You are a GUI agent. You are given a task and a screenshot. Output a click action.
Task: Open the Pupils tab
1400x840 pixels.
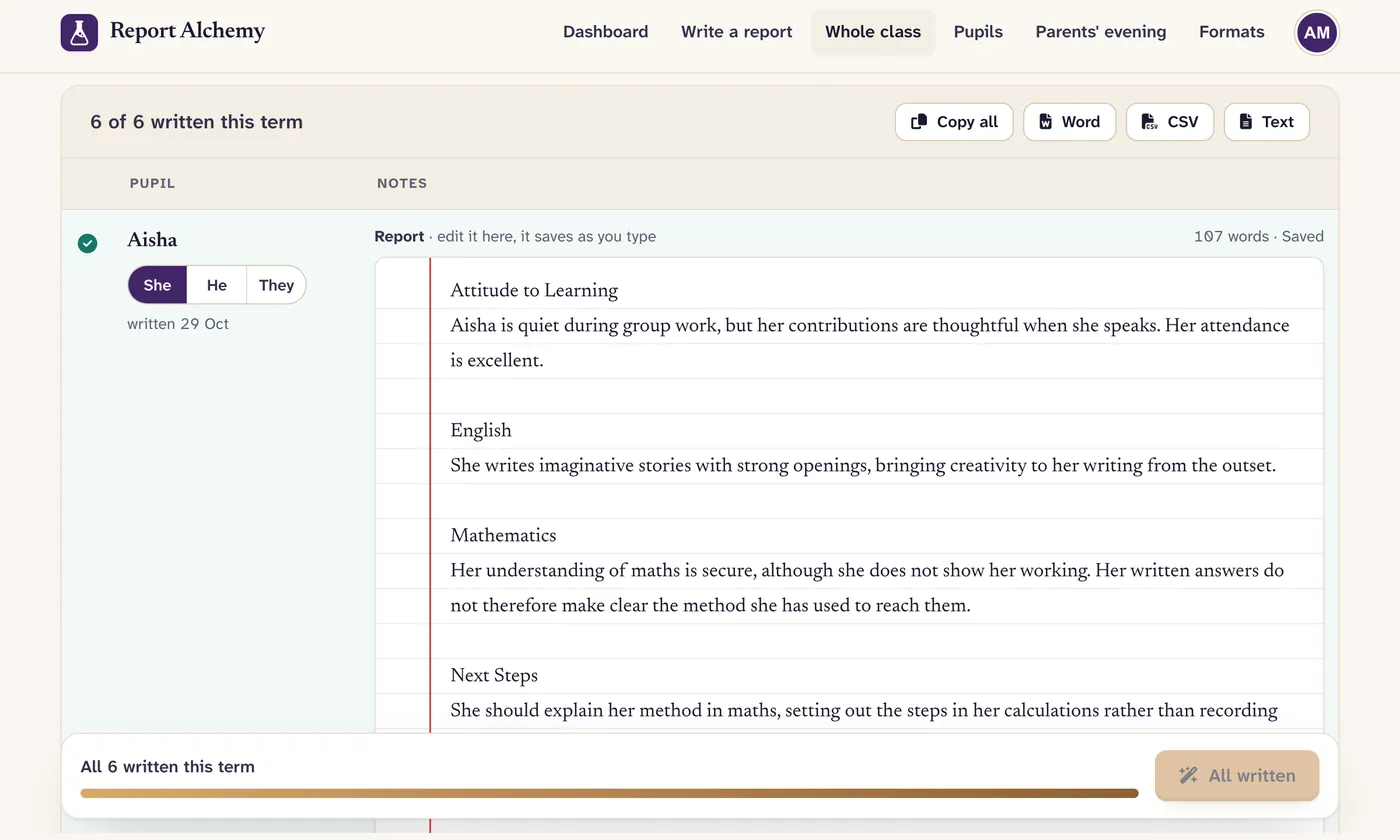coord(978,32)
